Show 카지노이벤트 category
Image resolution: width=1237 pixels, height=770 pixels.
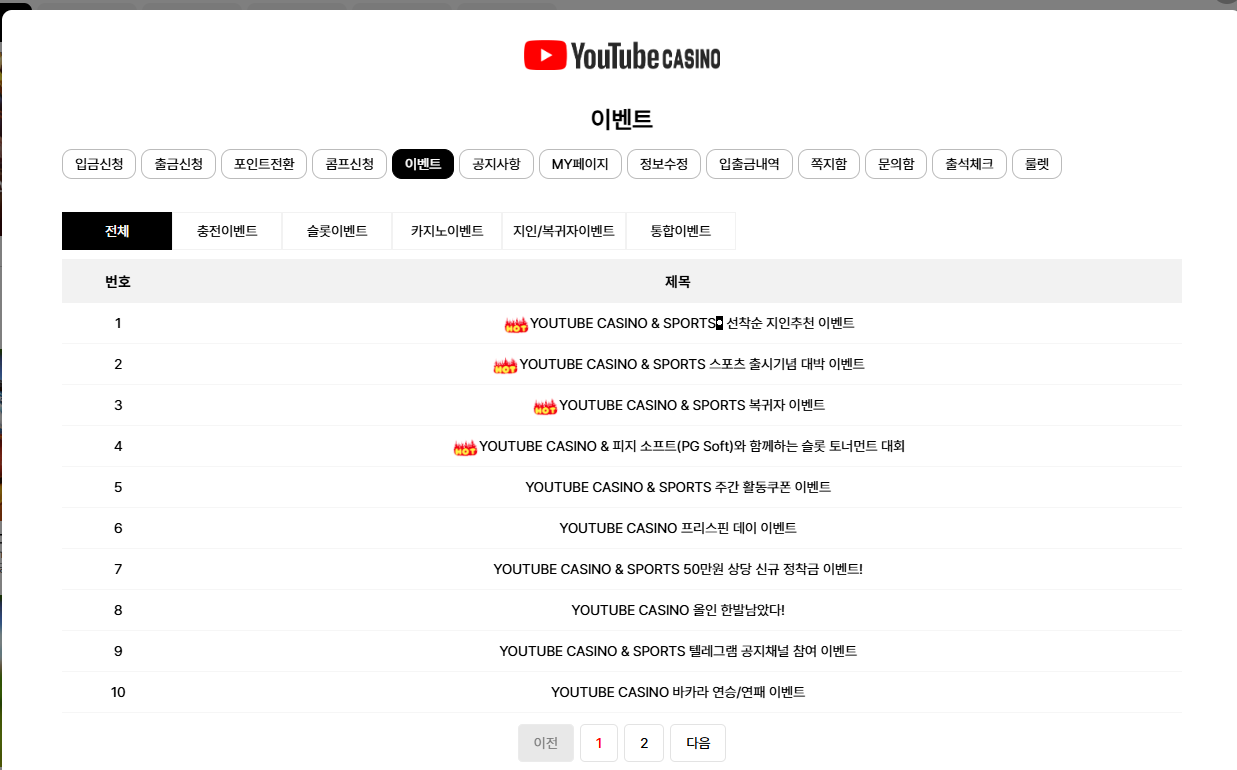447,231
